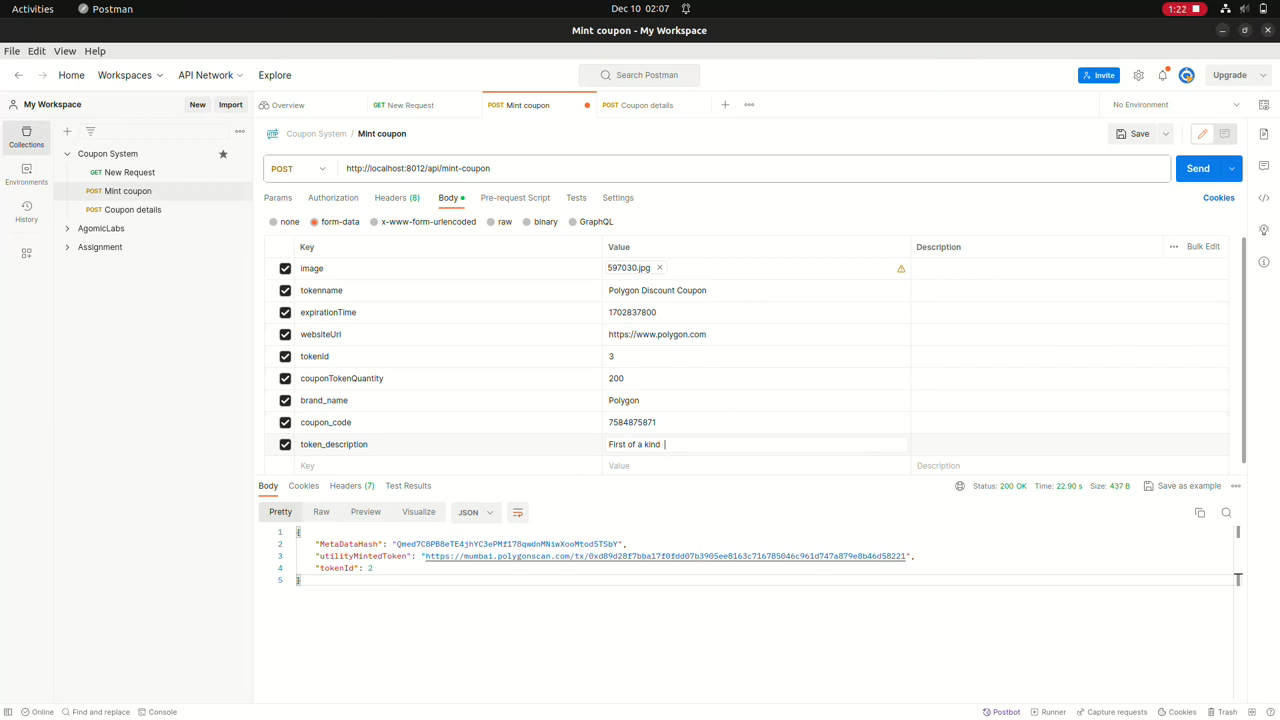Open the Collections sidebar panel
Screen dimensions: 1280x720
tap(26, 137)
